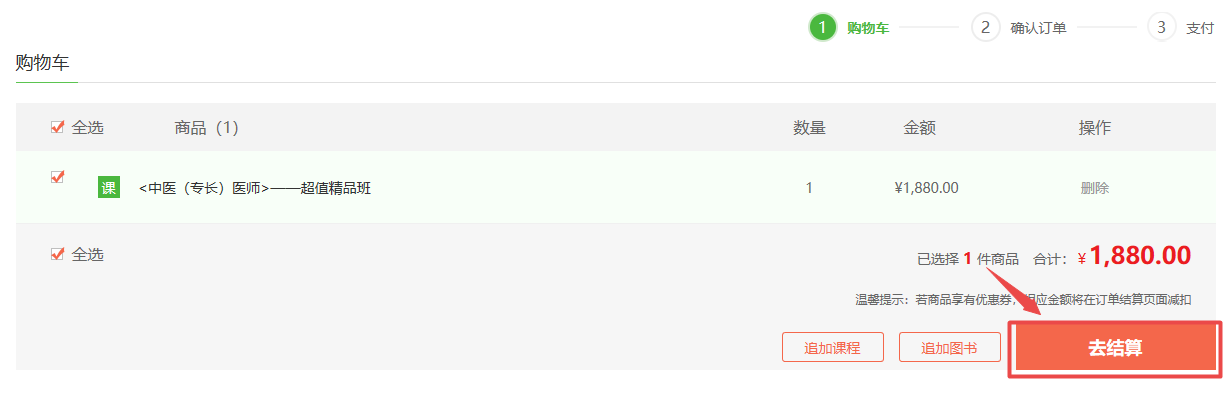Select the 支付 step label
The width and height of the screenshot is (1224, 393).
(1200, 28)
